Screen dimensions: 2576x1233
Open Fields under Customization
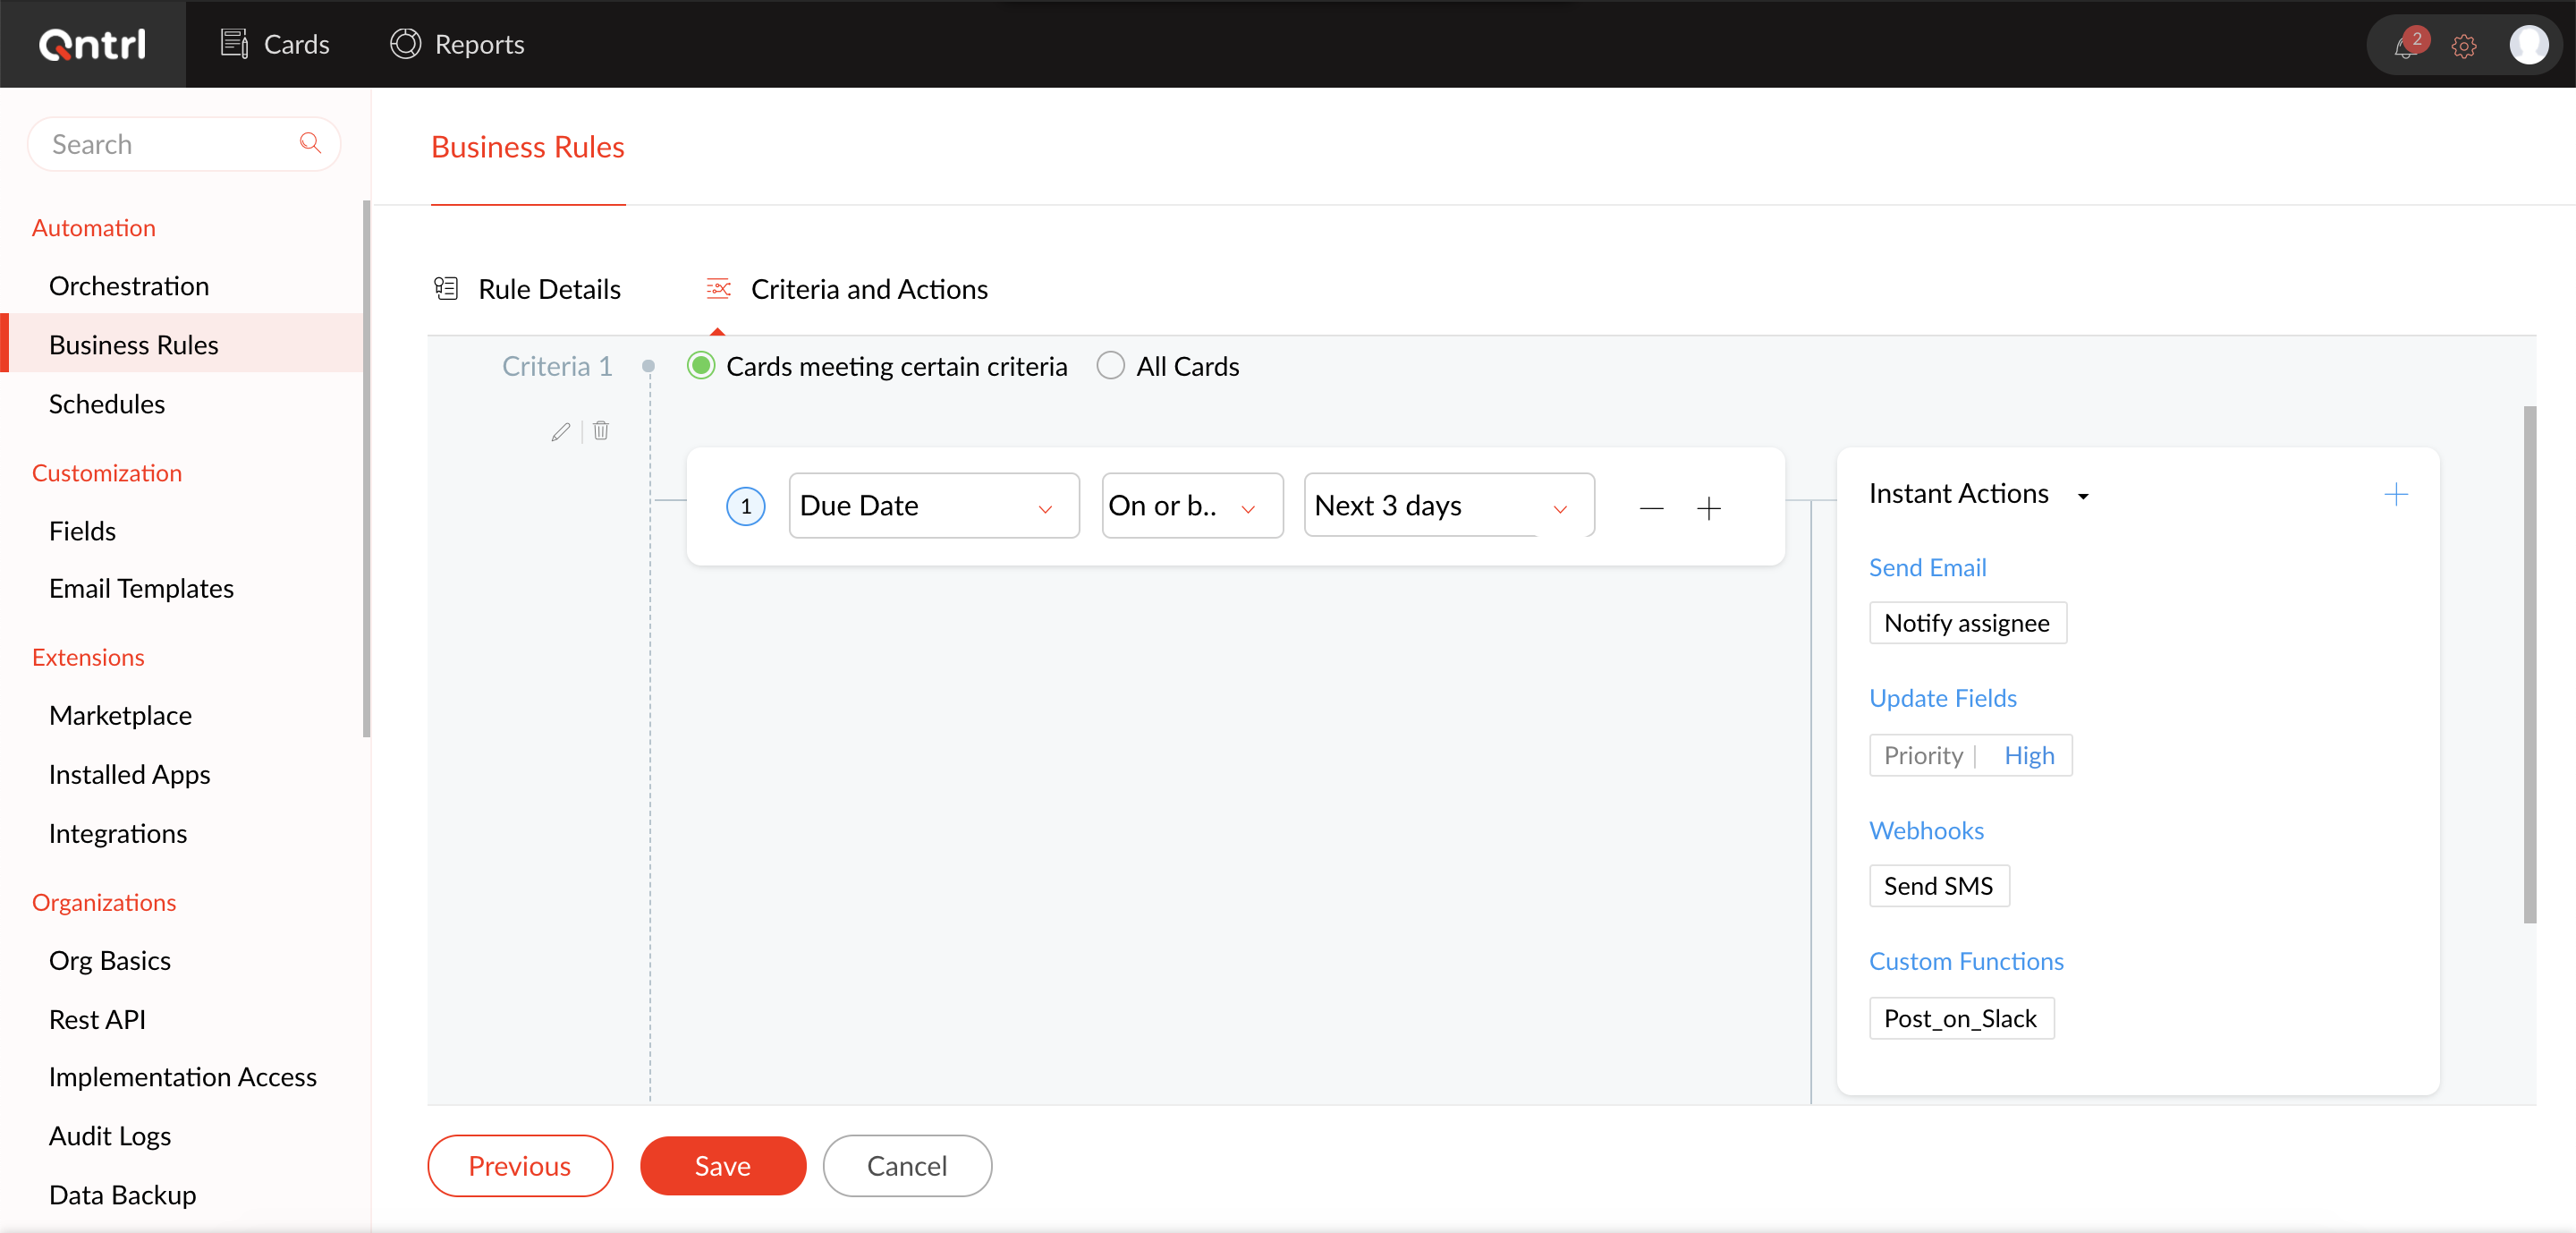click(x=83, y=531)
